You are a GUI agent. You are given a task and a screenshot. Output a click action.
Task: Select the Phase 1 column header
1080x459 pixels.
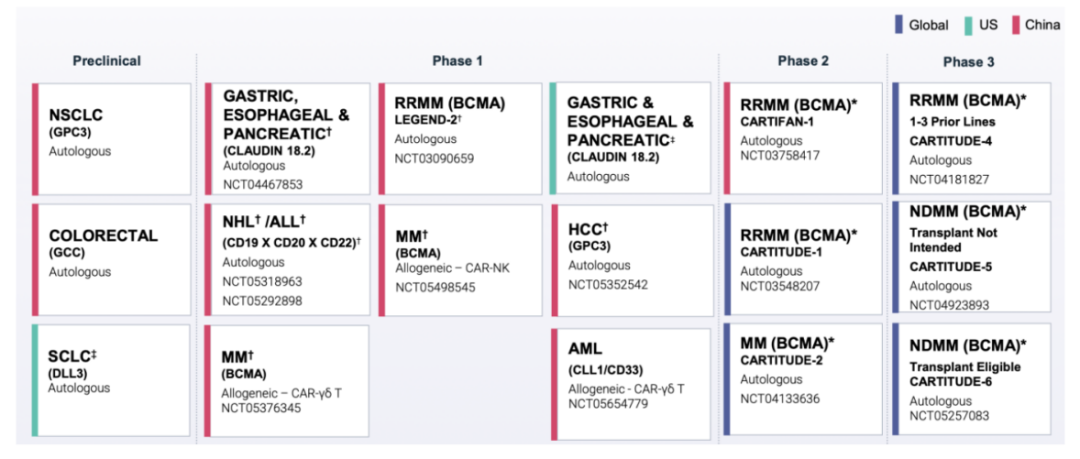[x=457, y=61]
